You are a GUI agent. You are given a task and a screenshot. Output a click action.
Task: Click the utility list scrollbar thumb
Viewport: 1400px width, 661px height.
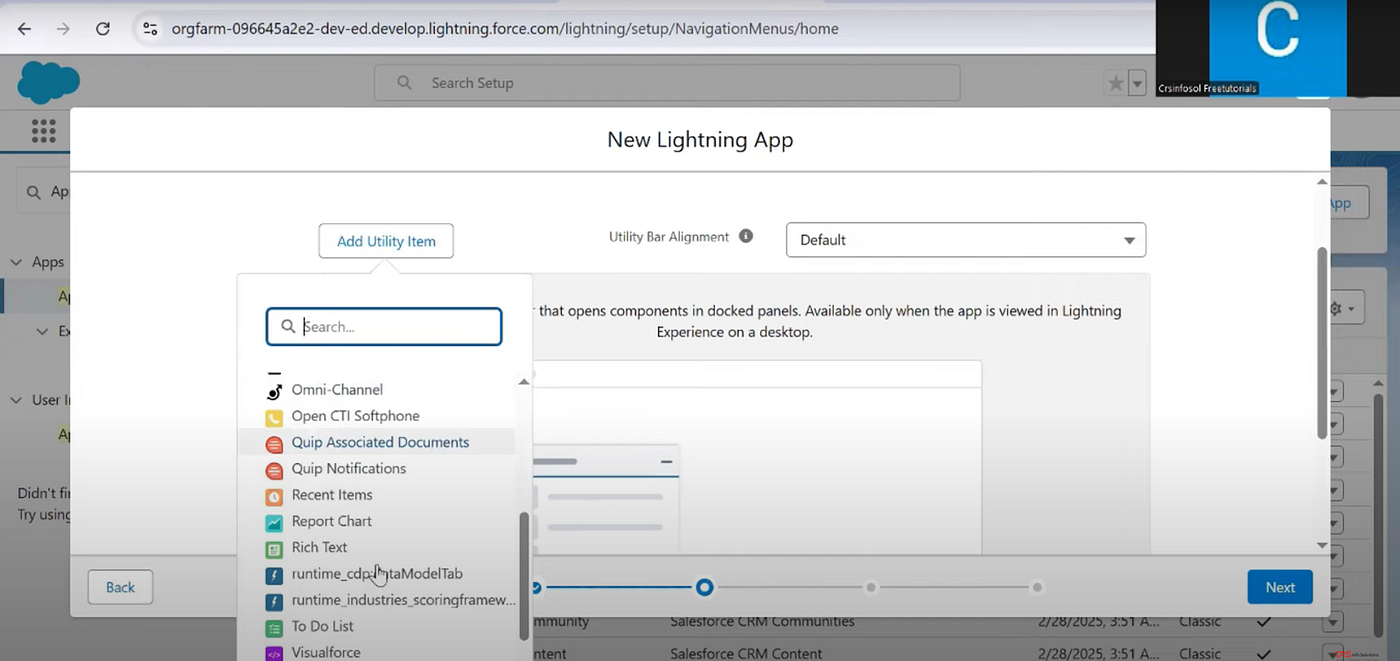[525, 576]
